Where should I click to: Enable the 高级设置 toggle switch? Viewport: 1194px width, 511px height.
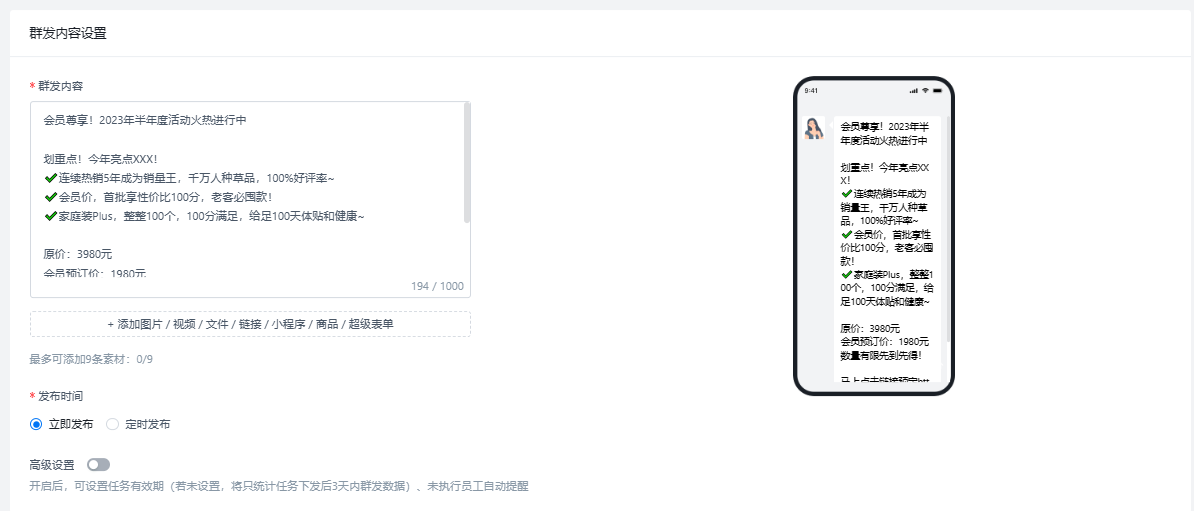coord(98,465)
